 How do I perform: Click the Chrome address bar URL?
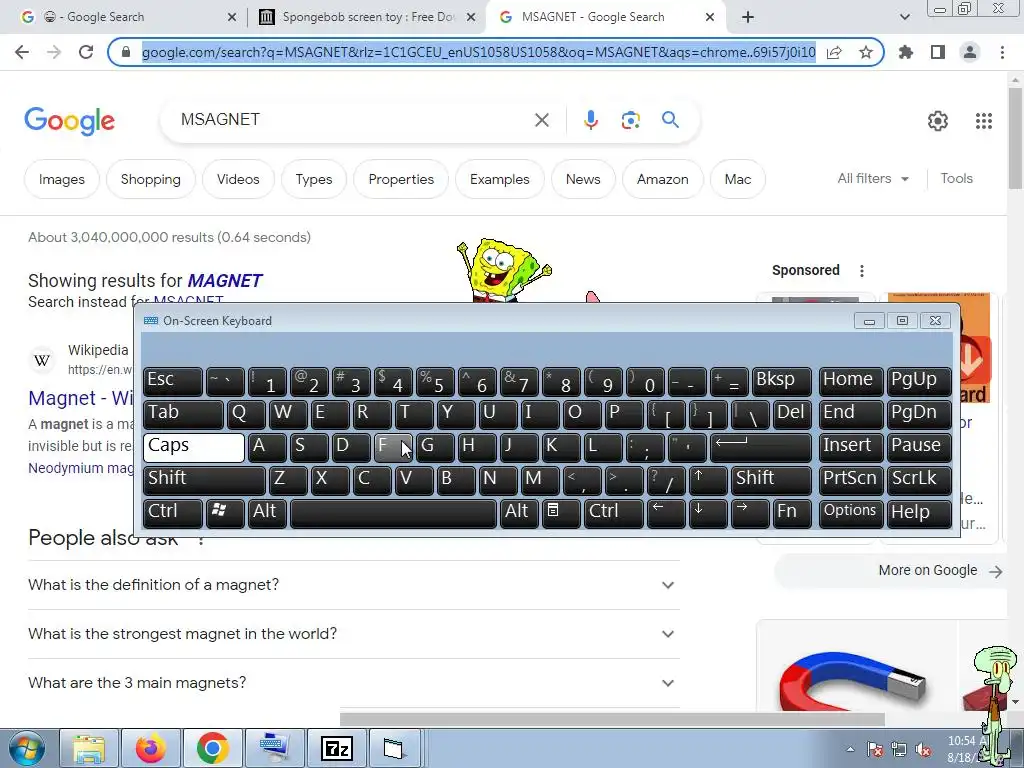tap(479, 52)
